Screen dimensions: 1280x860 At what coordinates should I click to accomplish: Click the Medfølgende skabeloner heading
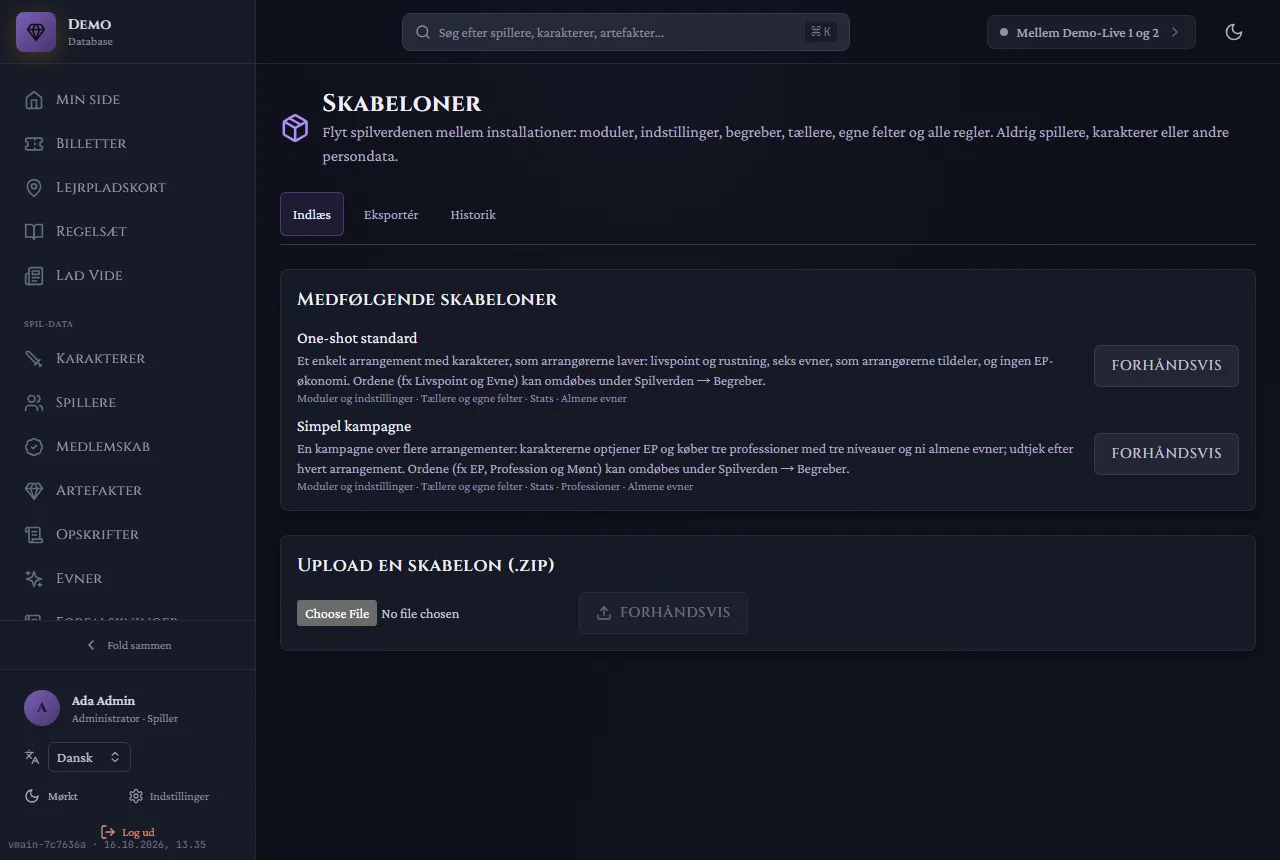pos(427,299)
